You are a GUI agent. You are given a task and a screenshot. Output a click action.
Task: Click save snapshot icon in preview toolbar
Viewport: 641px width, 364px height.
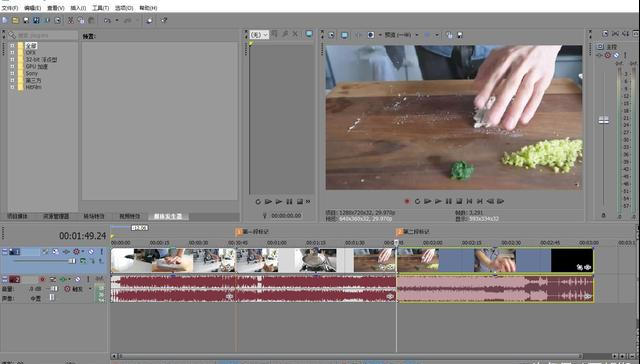pyautogui.click(x=460, y=35)
